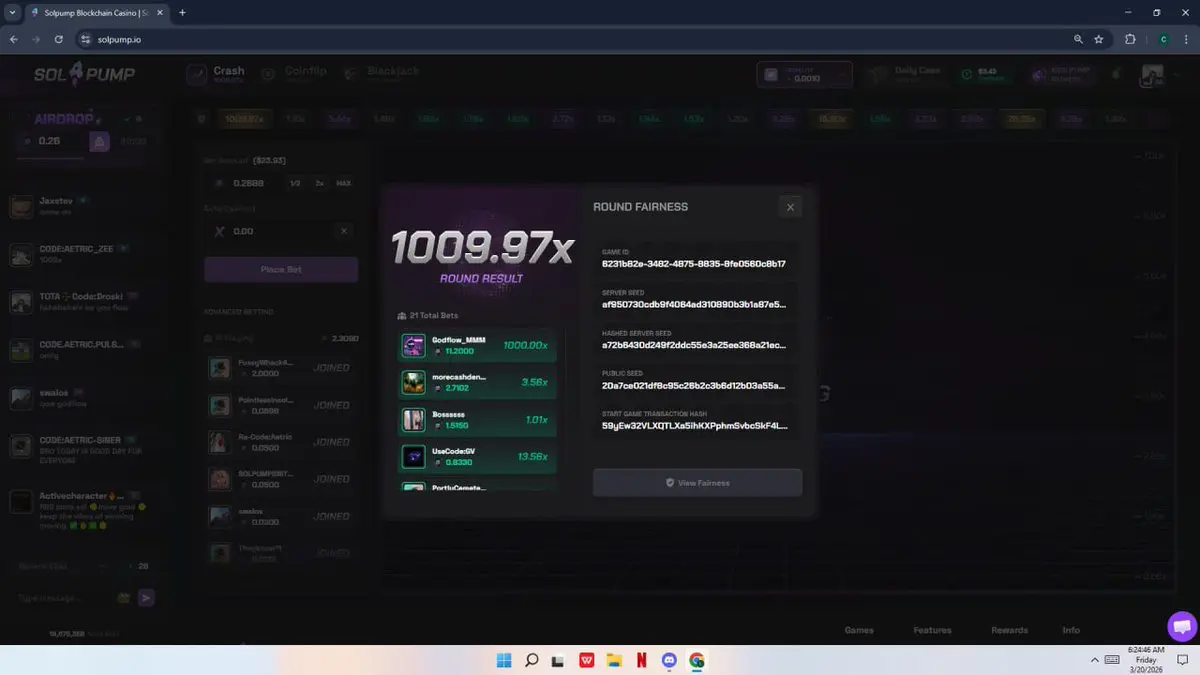Open the Crash game tab
The height and width of the screenshot is (675, 1200).
click(x=216, y=74)
